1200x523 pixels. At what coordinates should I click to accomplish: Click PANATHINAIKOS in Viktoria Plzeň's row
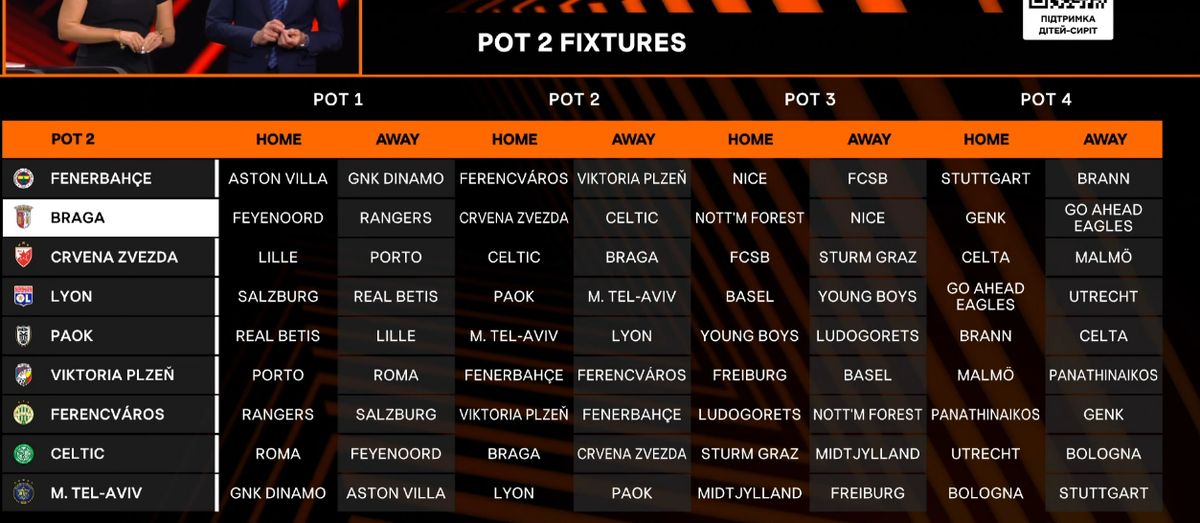pyautogui.click(x=1103, y=375)
